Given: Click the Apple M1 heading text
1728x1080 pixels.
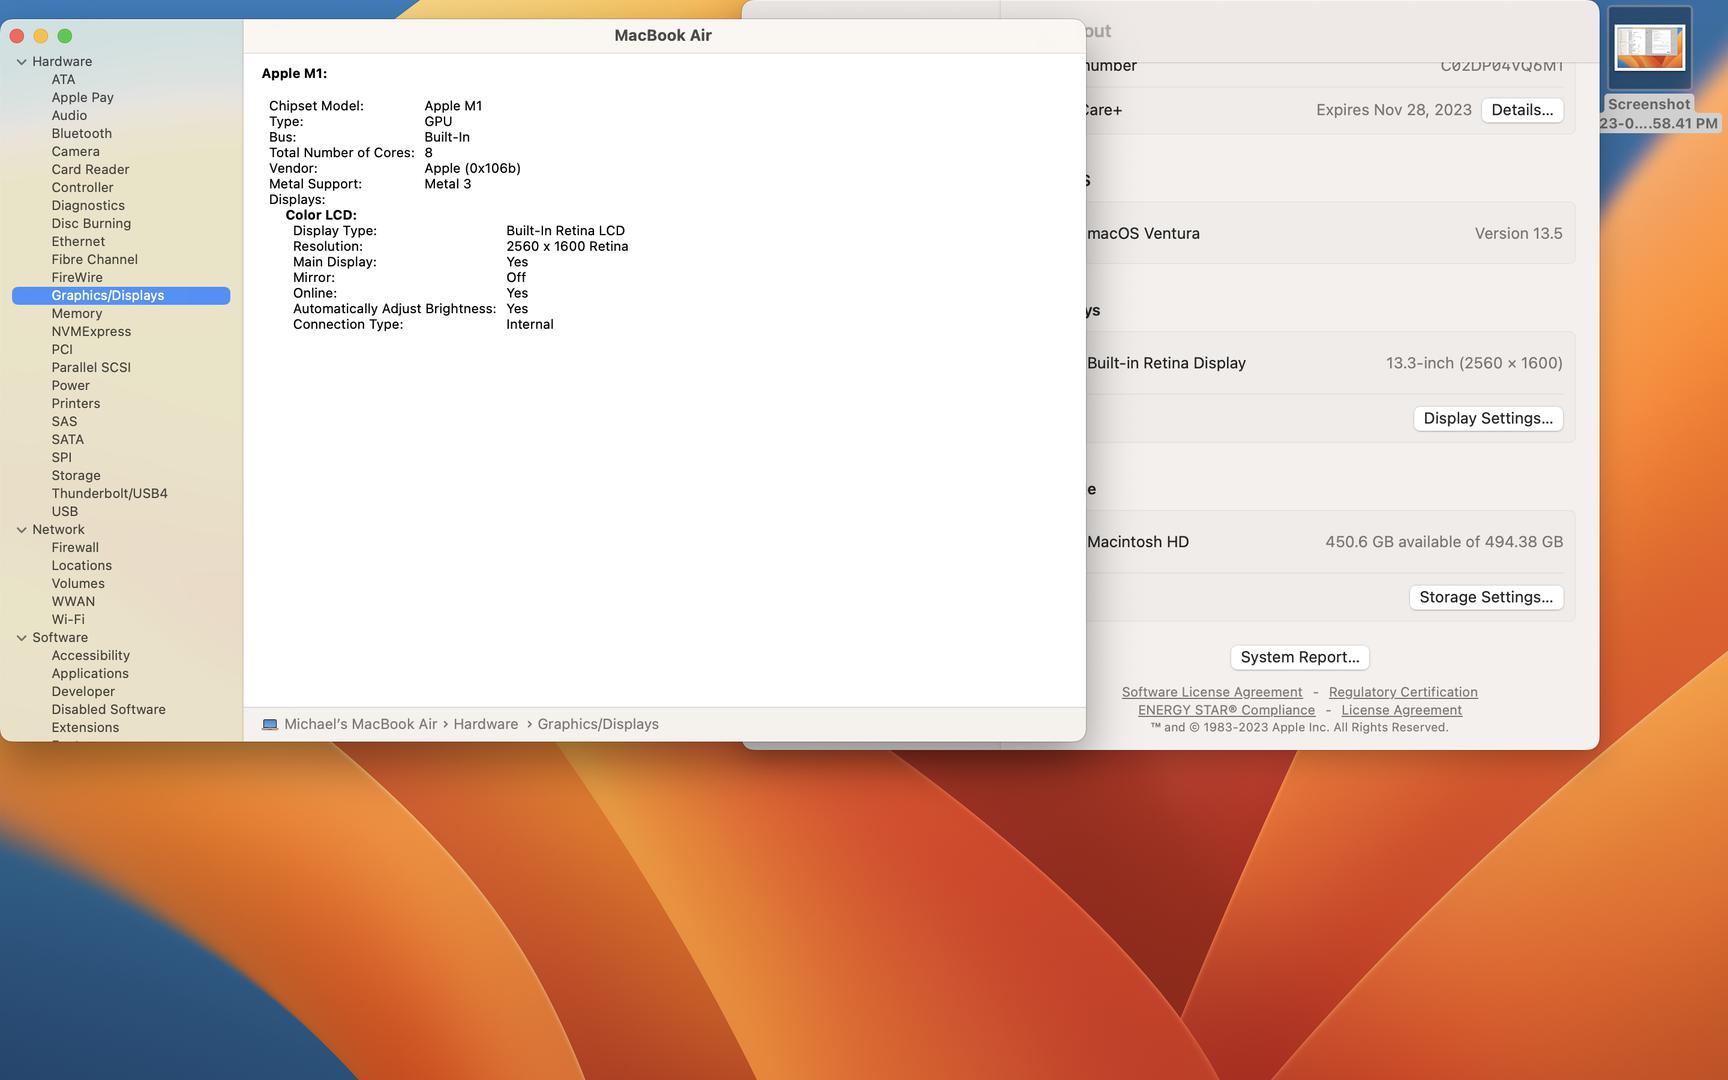Looking at the screenshot, I should [294, 73].
